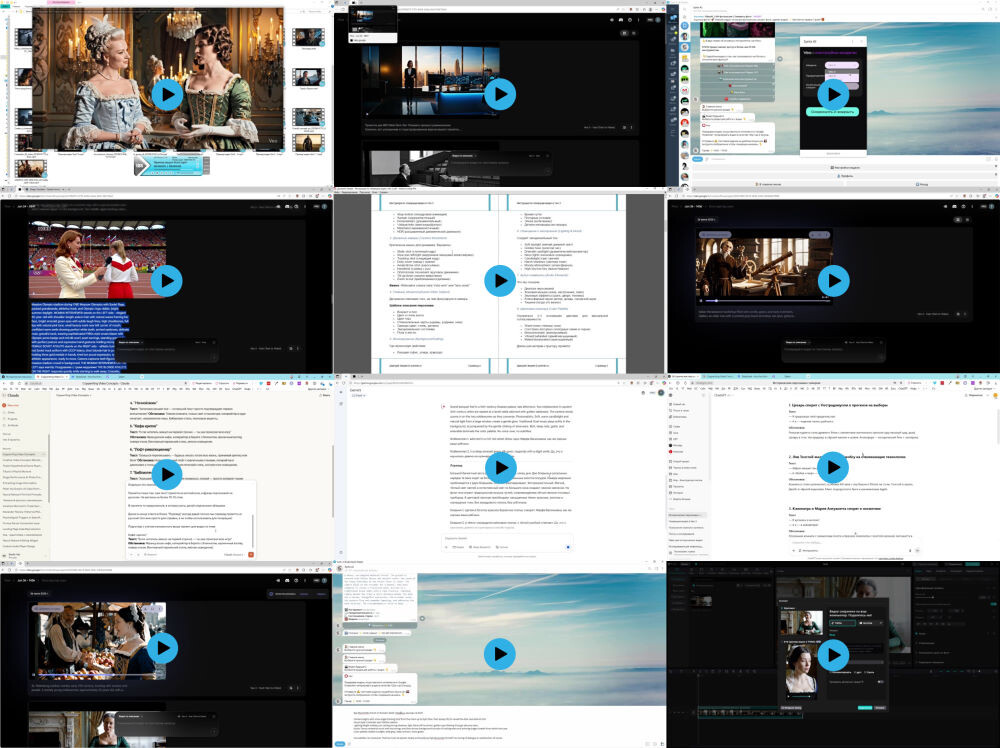Viewport: 1000px width, 748px height.
Task: Click the Claude logo in the sidebar
Action: [13, 395]
